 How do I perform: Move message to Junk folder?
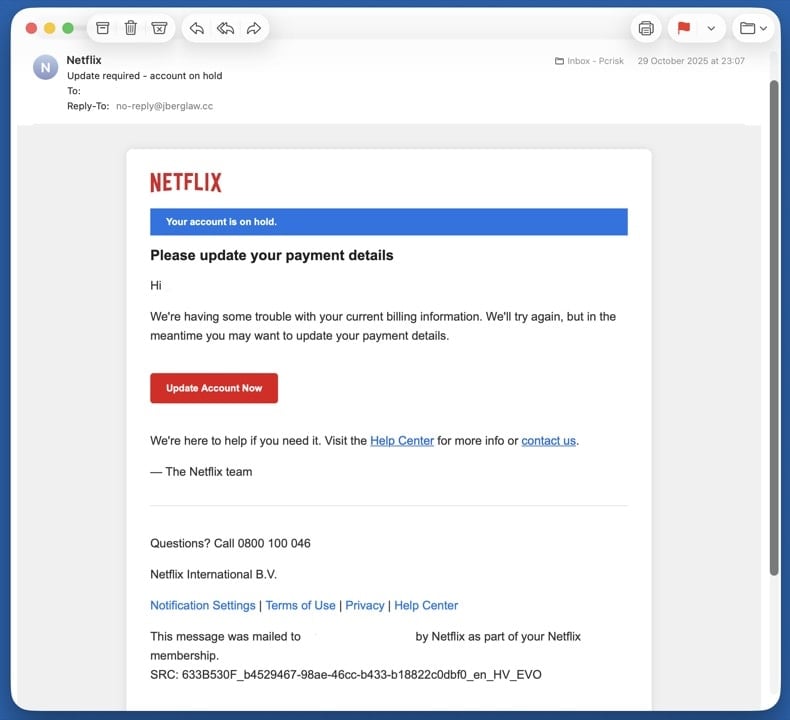pos(159,28)
